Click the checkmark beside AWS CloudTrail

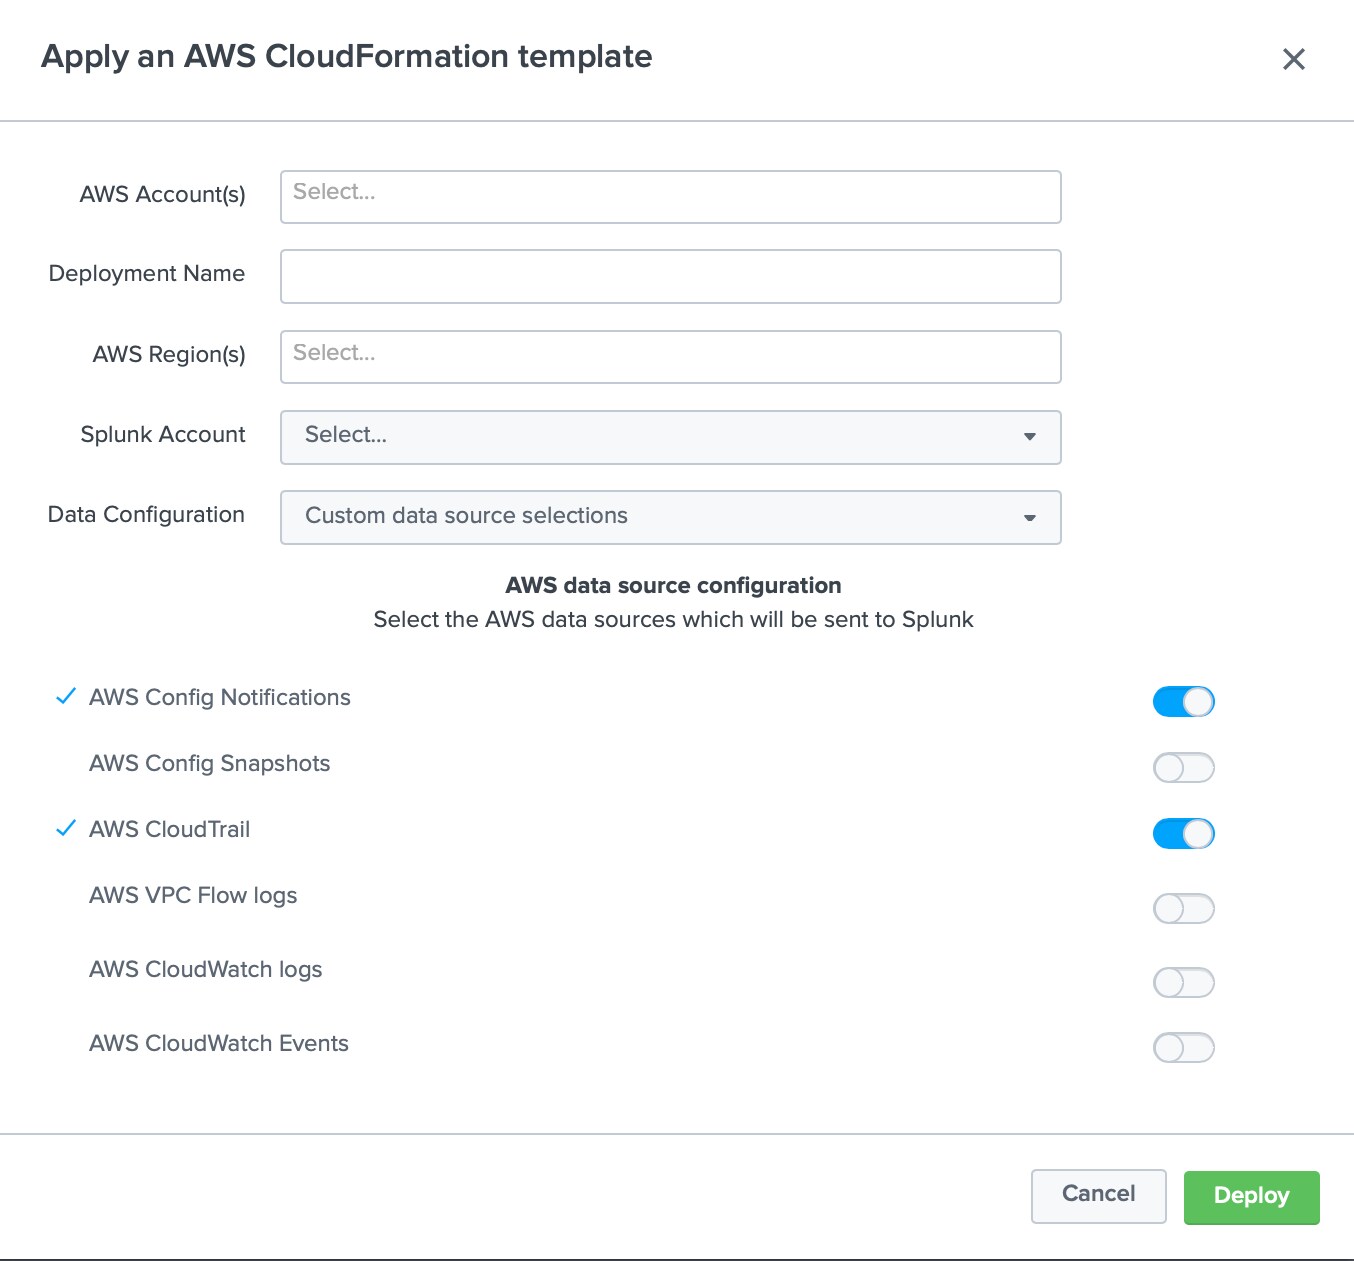[66, 828]
